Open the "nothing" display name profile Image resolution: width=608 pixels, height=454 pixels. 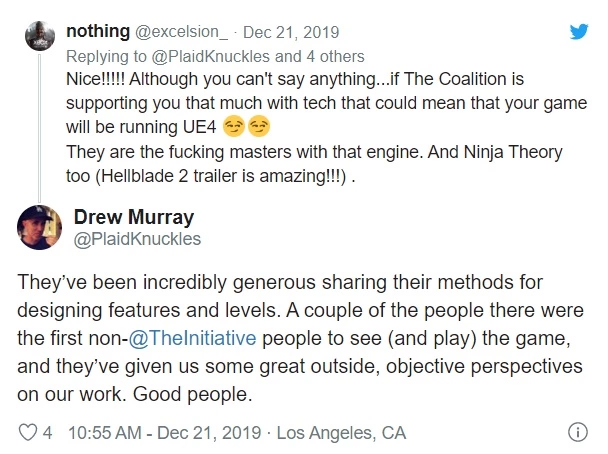click(97, 33)
